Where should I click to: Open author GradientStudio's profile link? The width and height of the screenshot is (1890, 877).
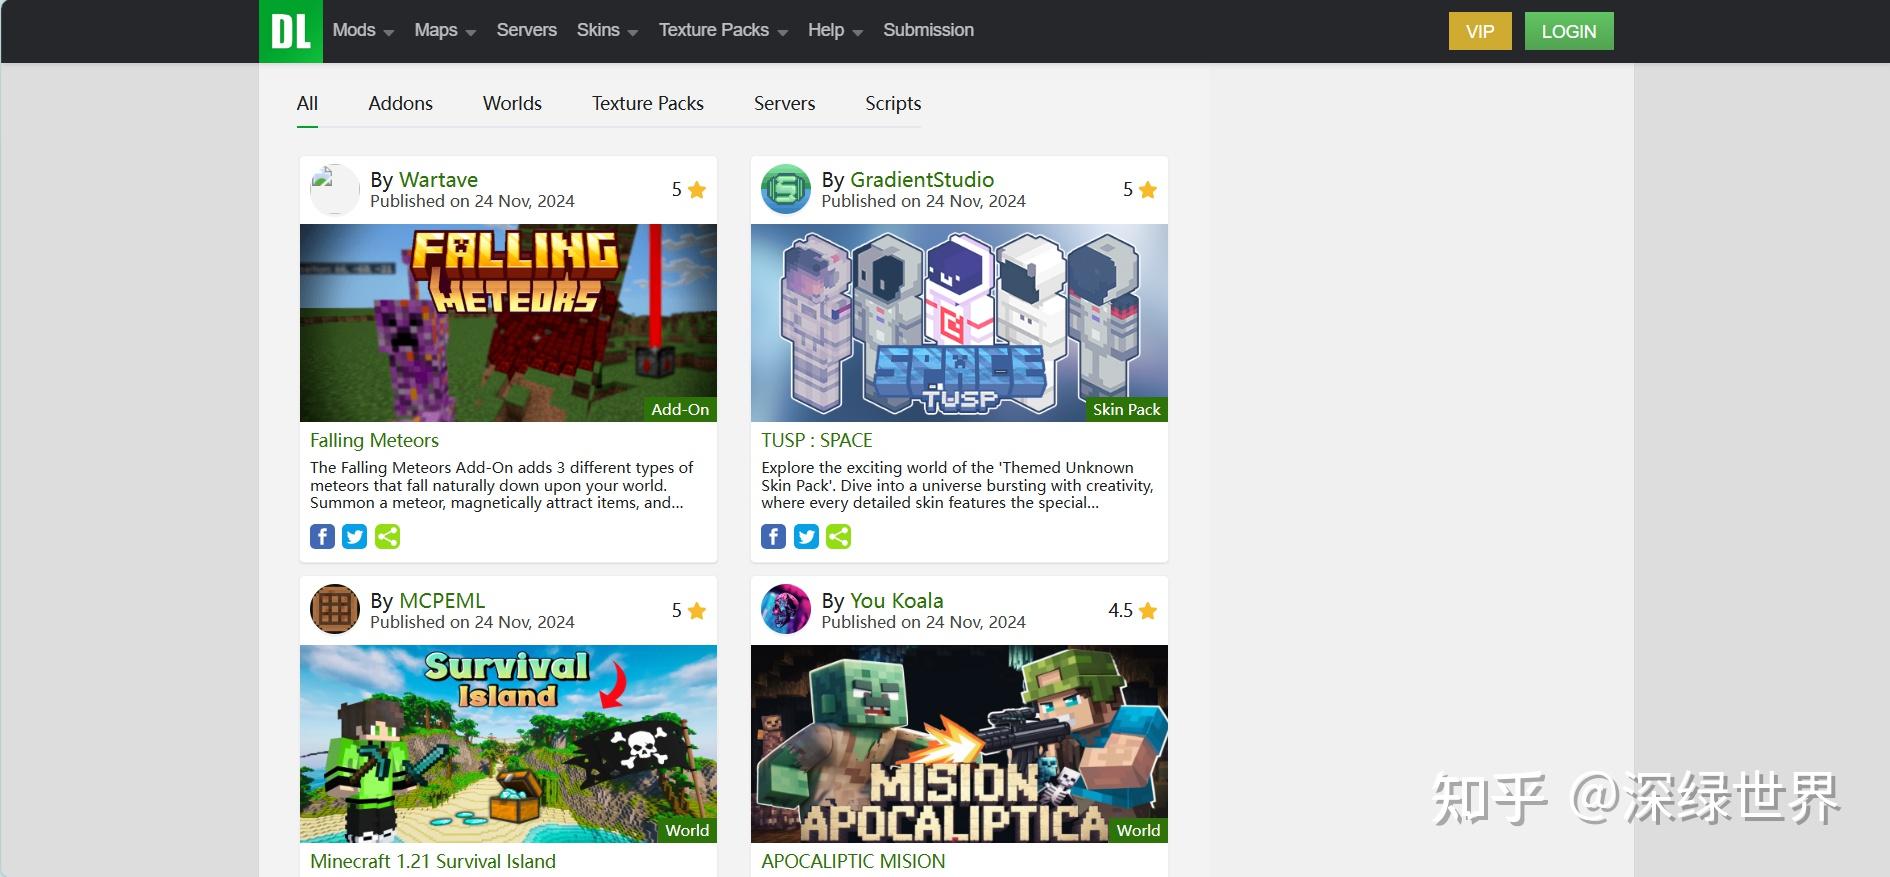click(922, 180)
